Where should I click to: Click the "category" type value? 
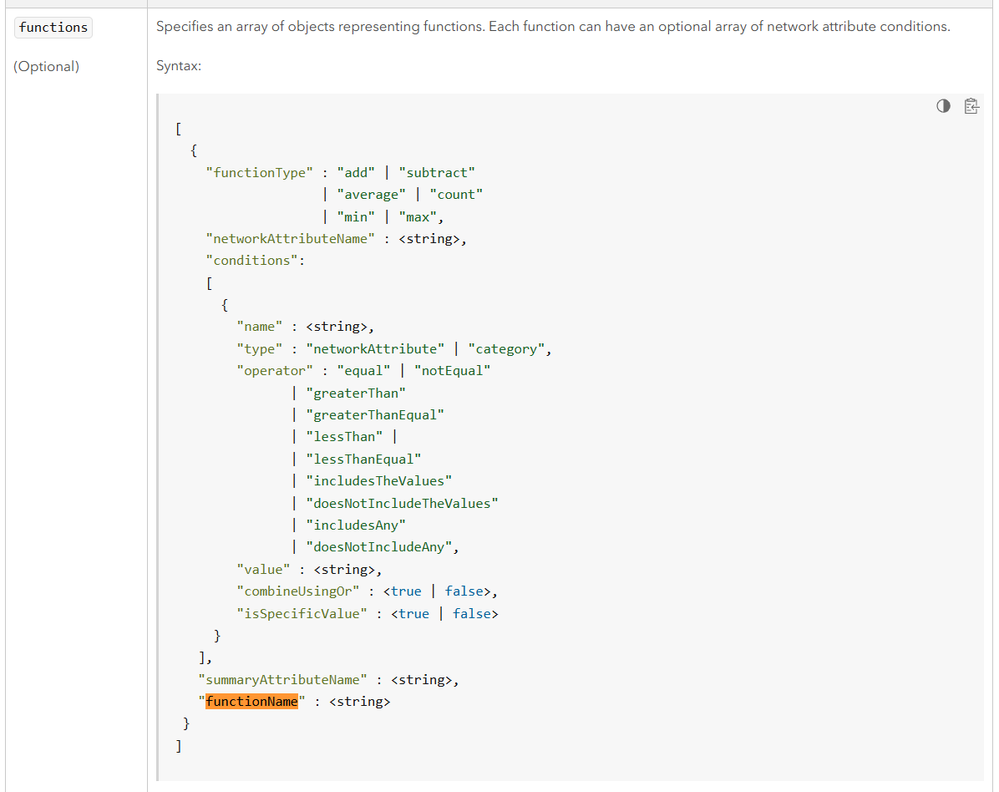tap(507, 349)
